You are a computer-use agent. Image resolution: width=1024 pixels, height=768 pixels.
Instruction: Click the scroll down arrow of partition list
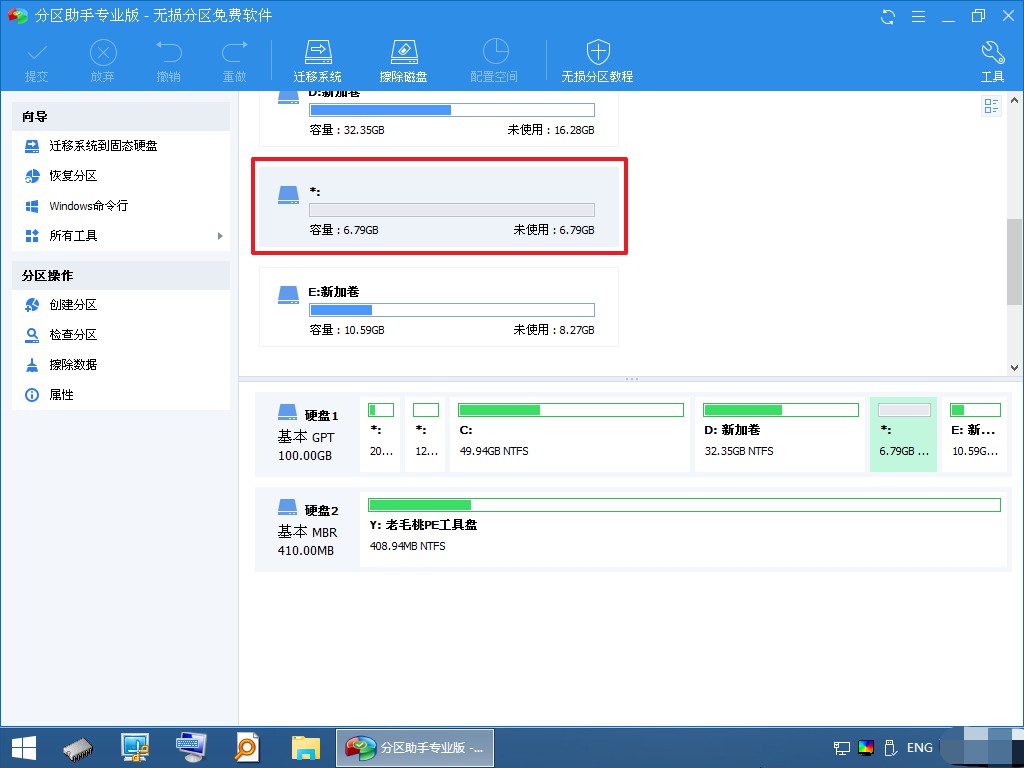click(1014, 368)
